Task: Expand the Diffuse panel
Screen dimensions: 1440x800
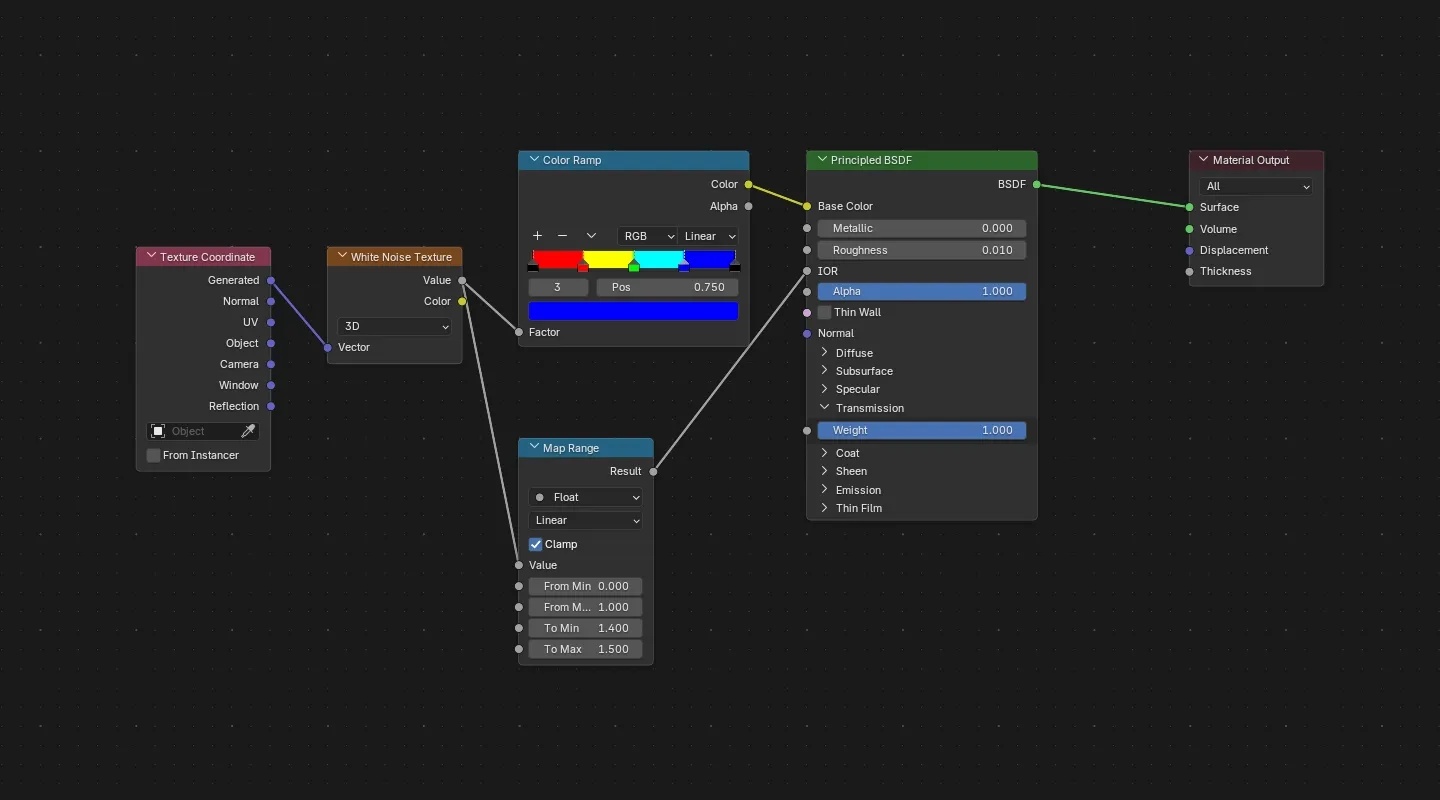Action: (x=824, y=352)
